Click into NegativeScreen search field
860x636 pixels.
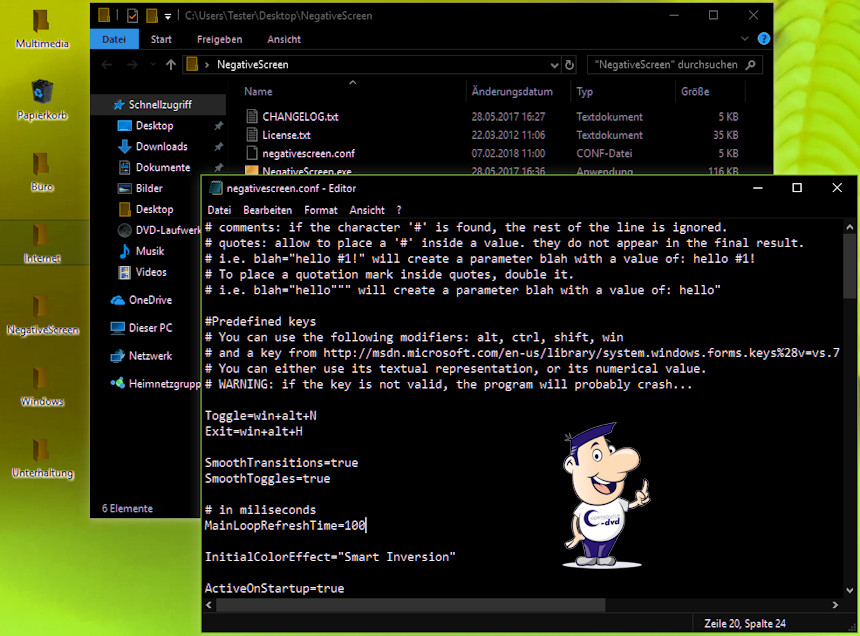(665, 65)
